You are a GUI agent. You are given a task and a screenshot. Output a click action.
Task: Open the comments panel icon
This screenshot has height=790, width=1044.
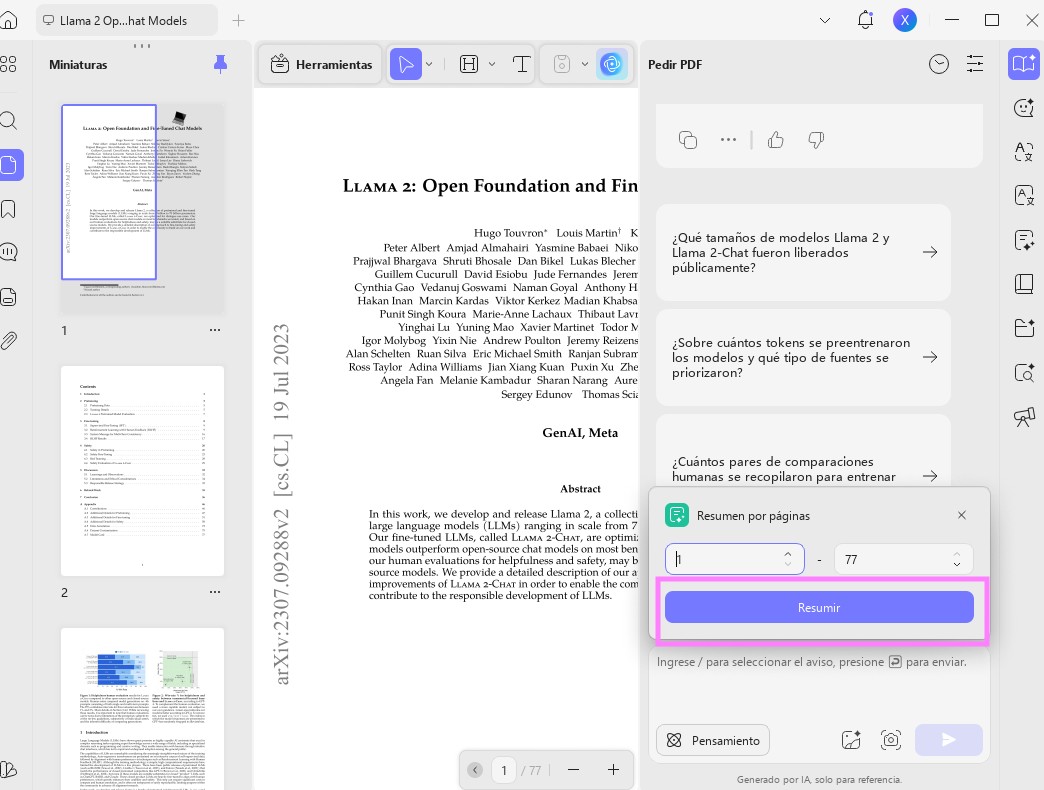[x=8, y=252]
